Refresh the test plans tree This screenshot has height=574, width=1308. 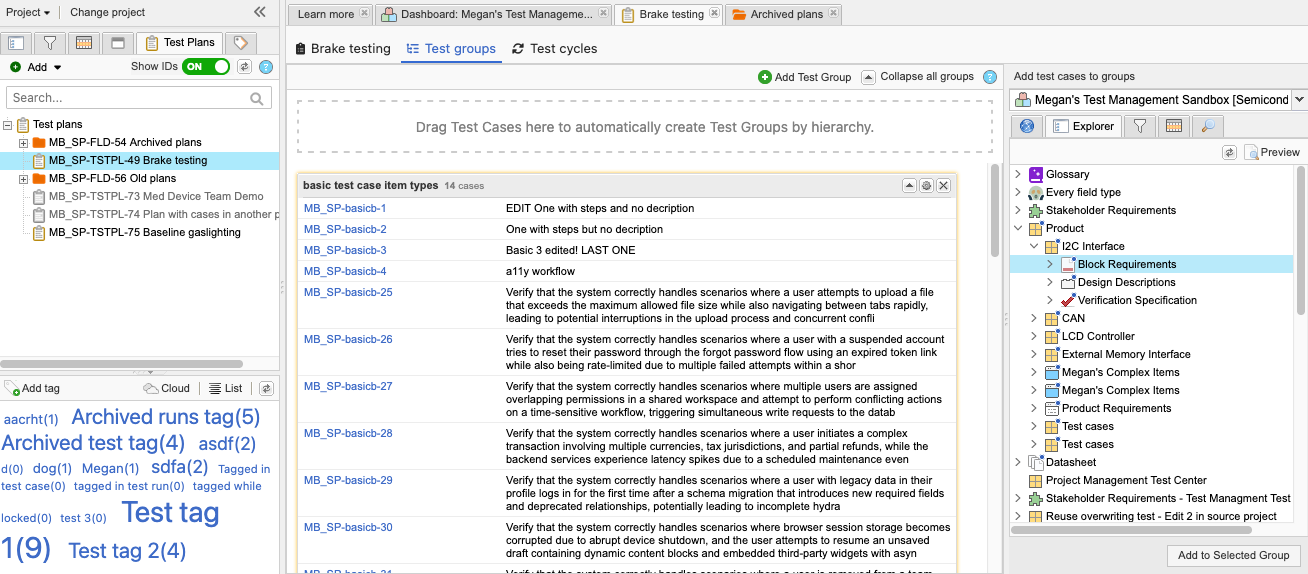(245, 67)
